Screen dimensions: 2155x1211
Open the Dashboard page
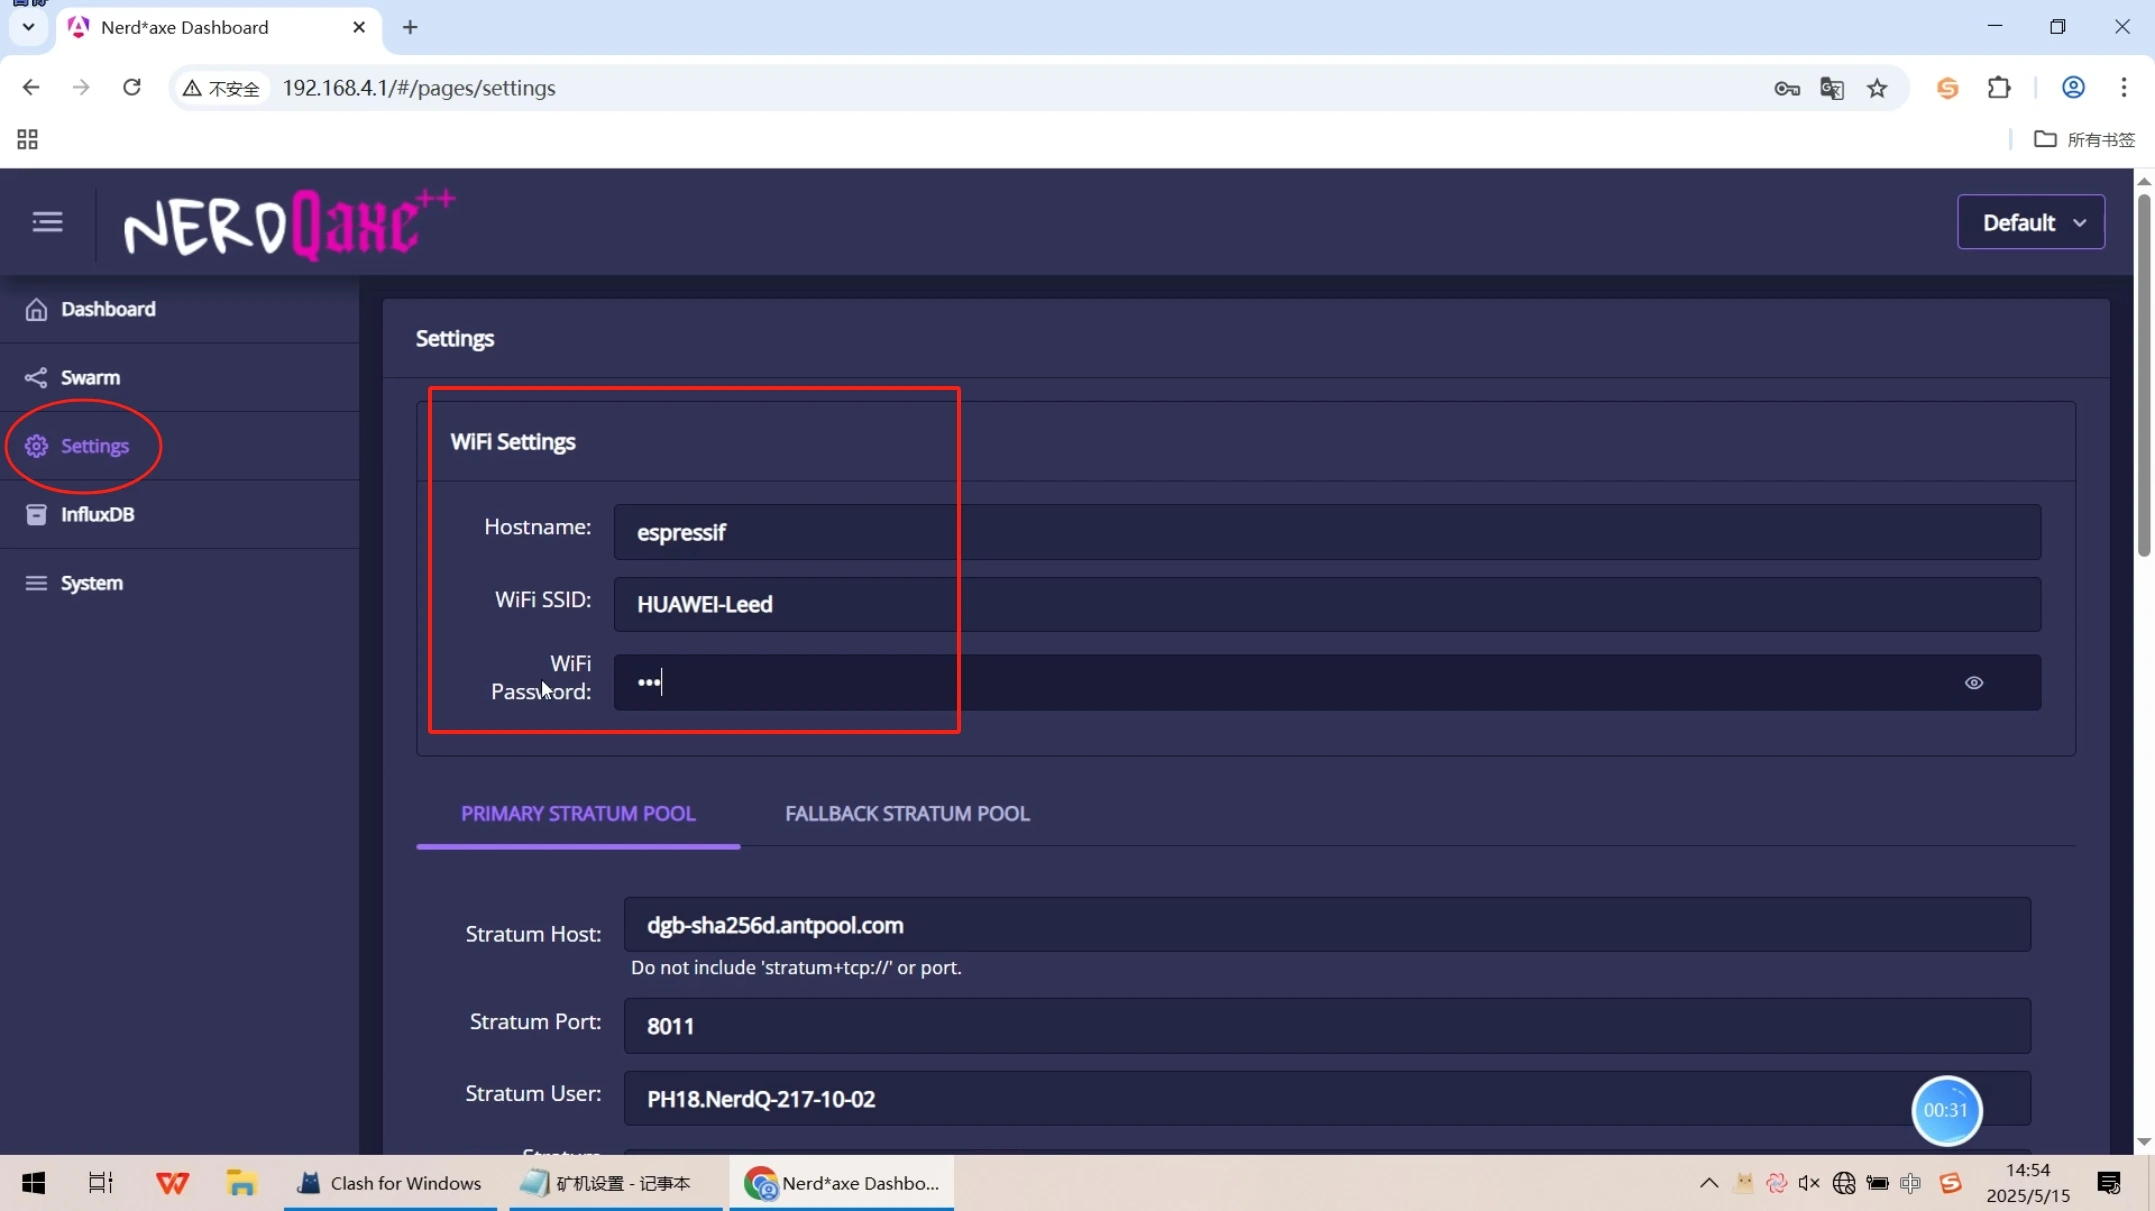coord(107,309)
